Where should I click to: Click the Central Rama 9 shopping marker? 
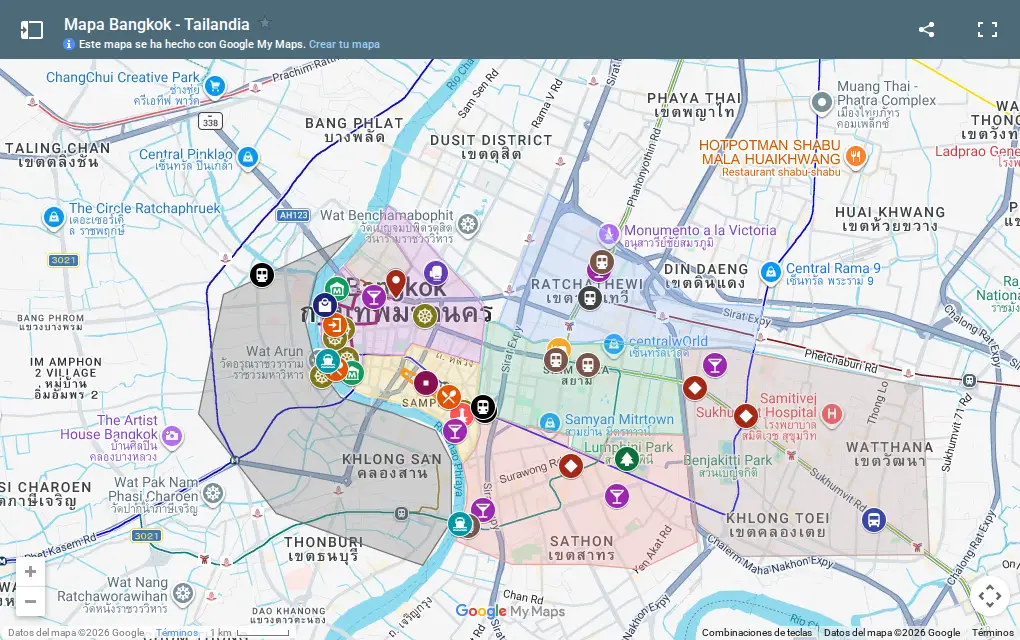click(x=771, y=272)
